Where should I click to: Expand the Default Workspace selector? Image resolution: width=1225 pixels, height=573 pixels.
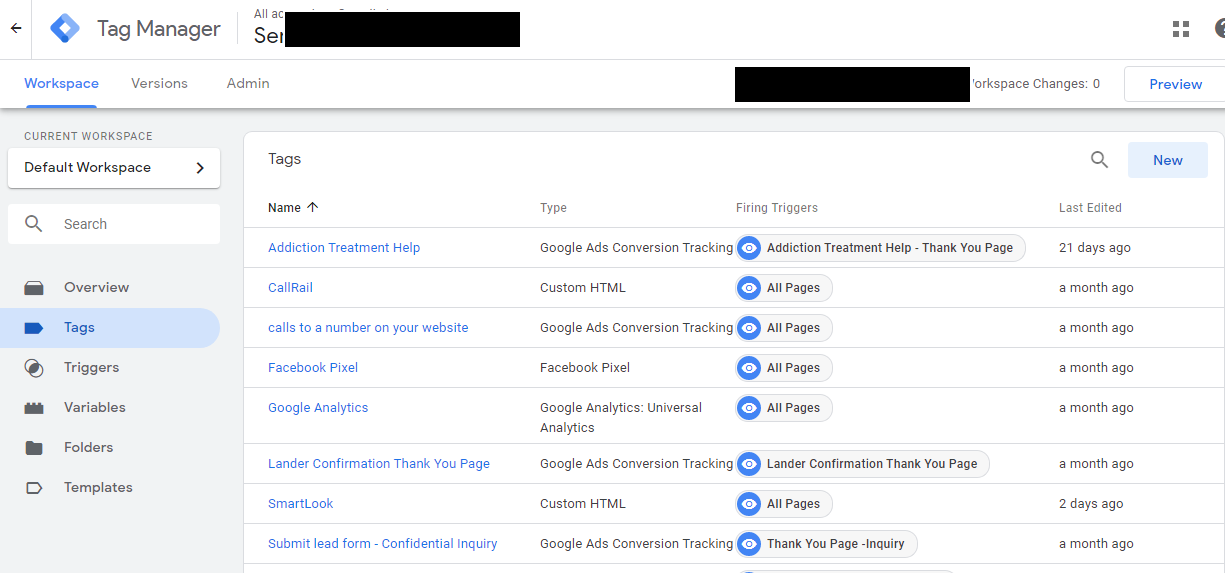click(114, 168)
